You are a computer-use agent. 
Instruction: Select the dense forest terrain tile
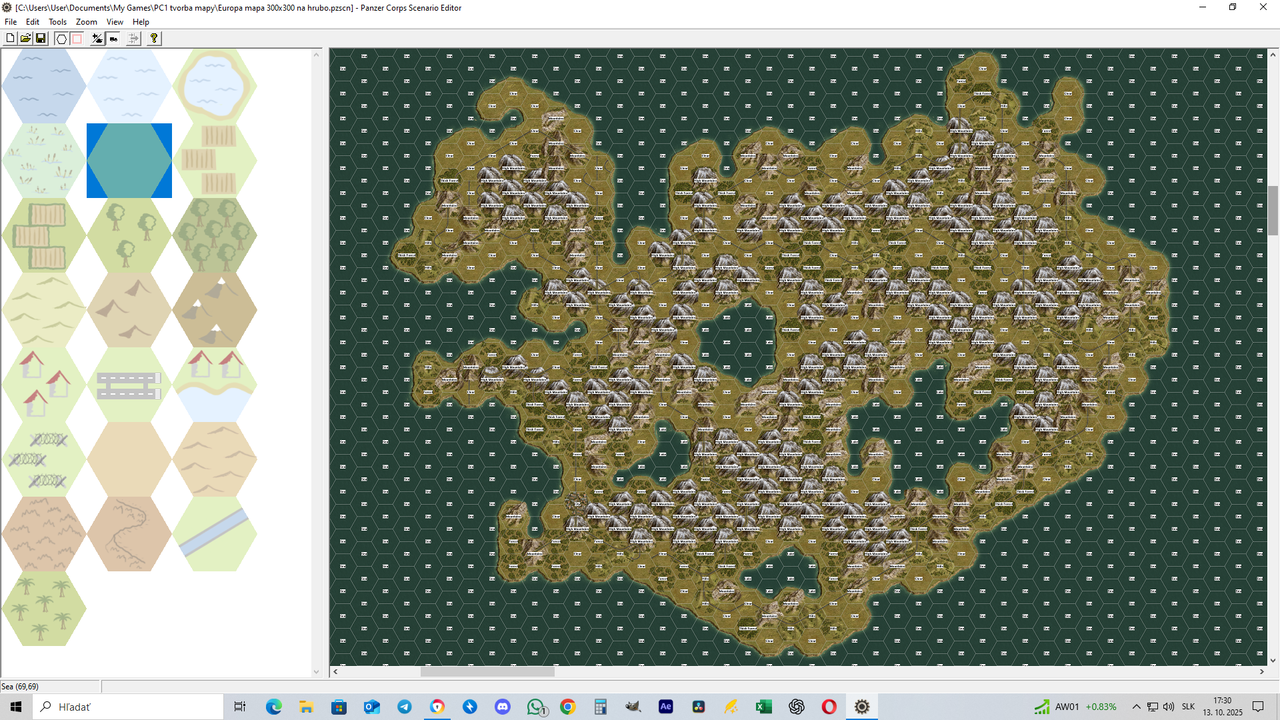215,235
